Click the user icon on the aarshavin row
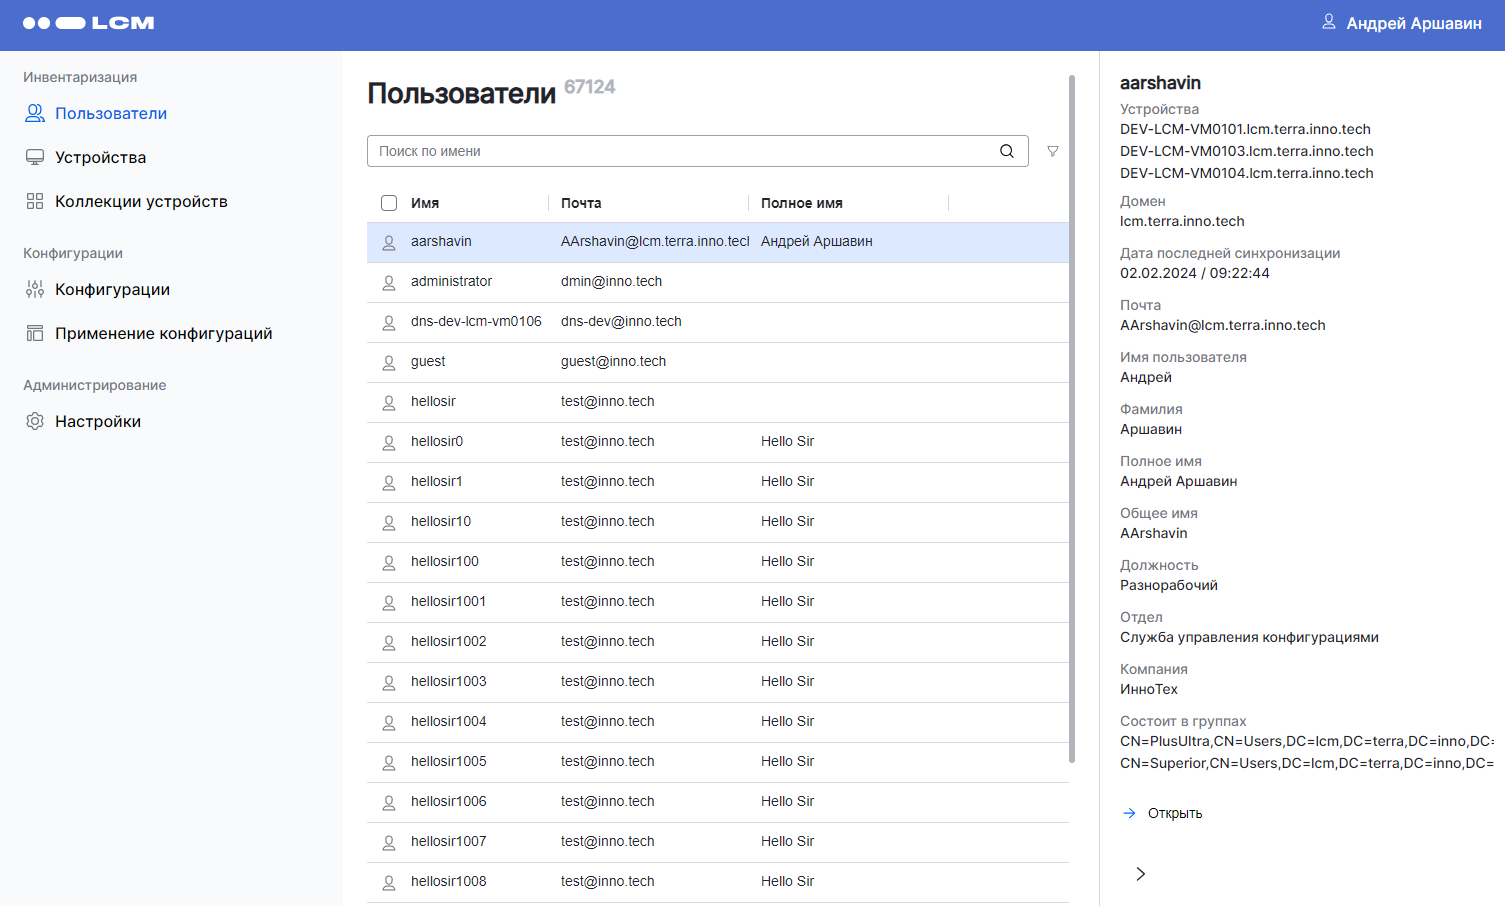Viewport: 1505px width, 906px height. [x=388, y=241]
